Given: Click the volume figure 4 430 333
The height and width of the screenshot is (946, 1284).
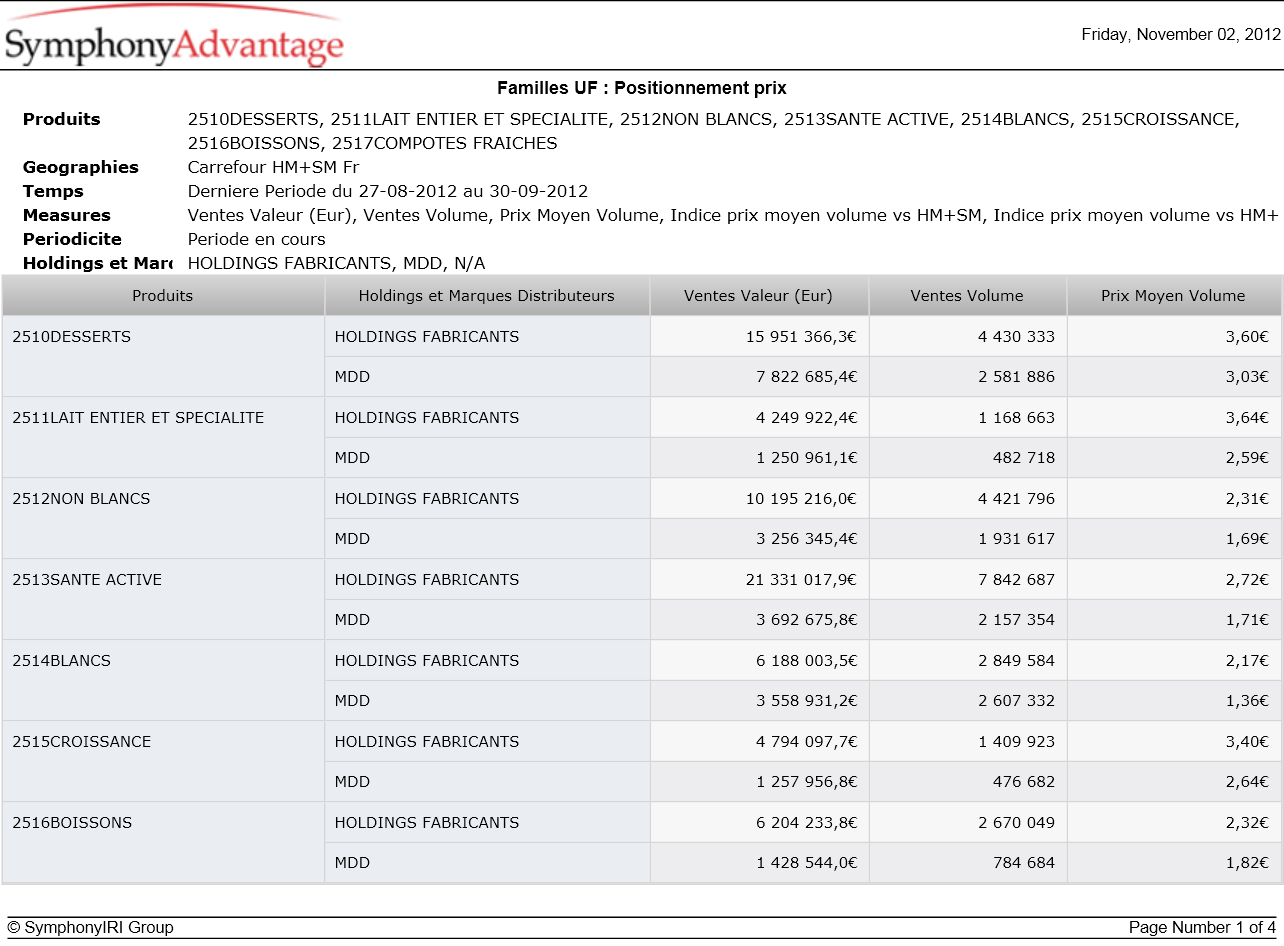Looking at the screenshot, I should coord(1016,337).
